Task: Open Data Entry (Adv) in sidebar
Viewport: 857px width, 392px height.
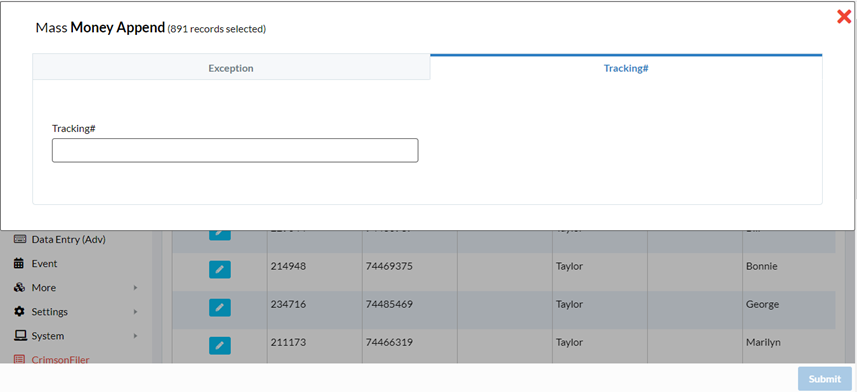Action: coord(68,239)
